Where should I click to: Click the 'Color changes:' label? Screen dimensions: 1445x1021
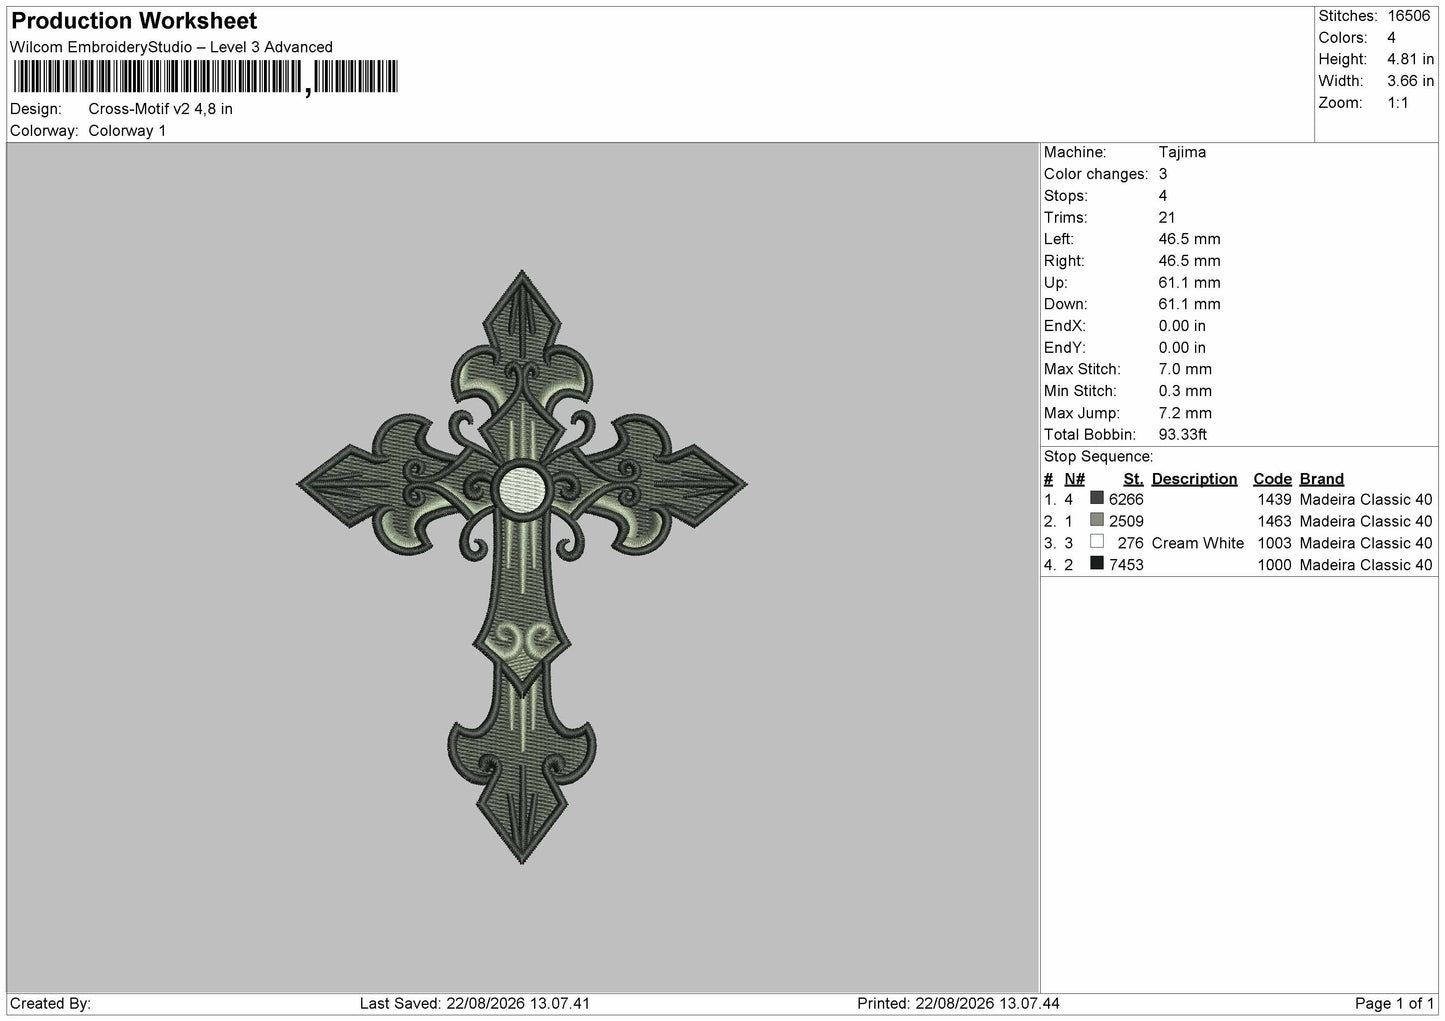(x=1095, y=174)
